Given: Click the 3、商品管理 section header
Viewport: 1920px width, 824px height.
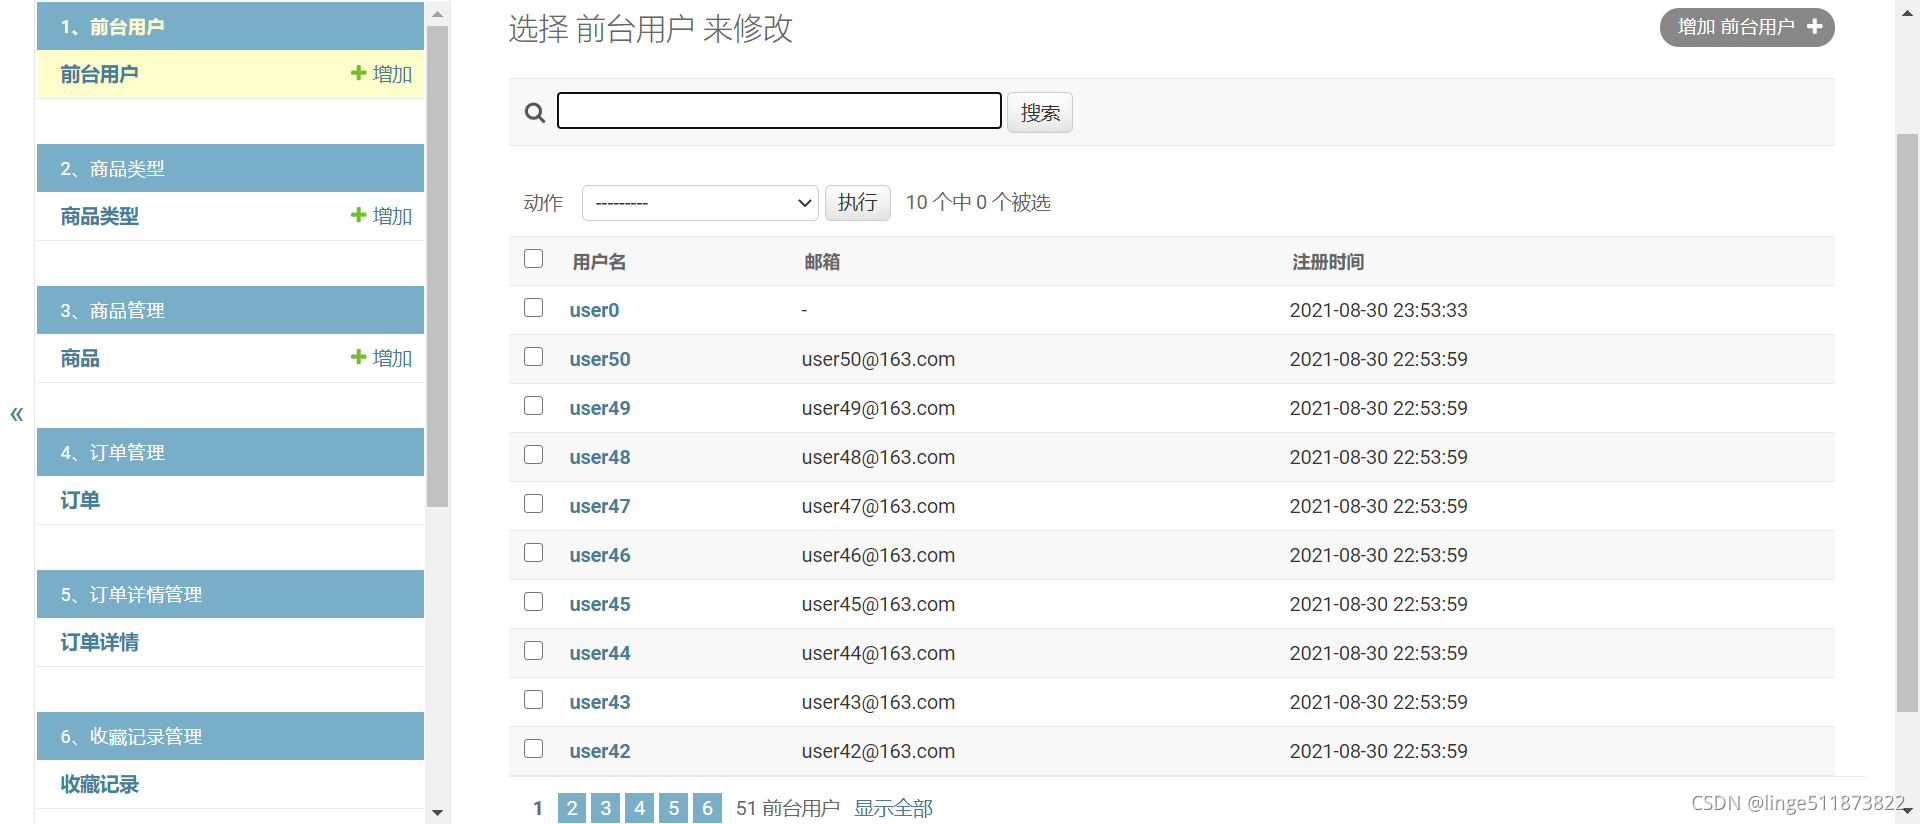Looking at the screenshot, I should pyautogui.click(x=230, y=310).
